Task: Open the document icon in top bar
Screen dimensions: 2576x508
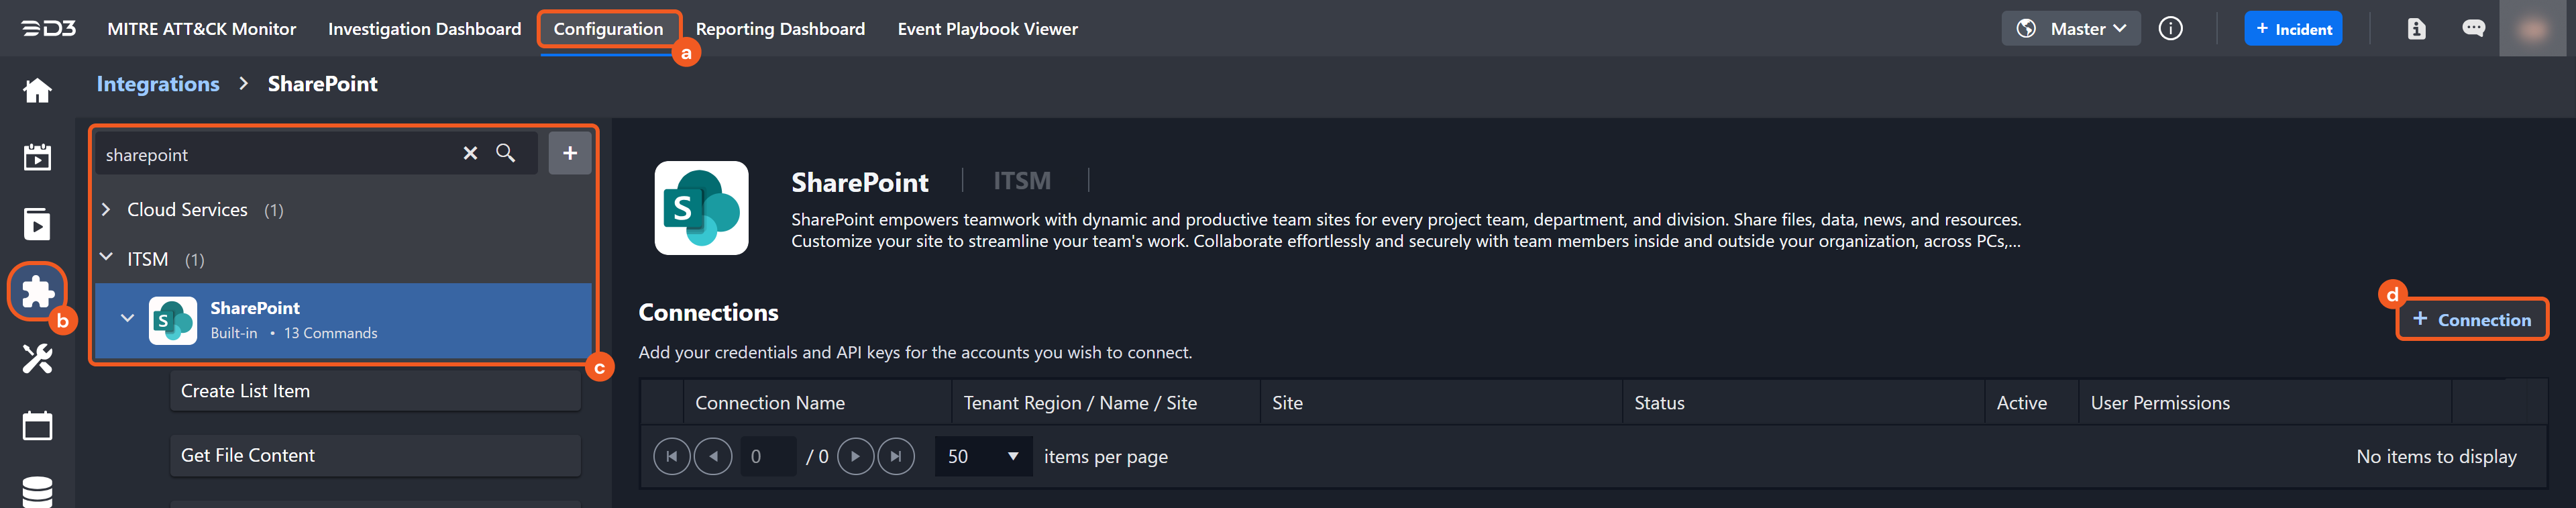Action: pos(2416,29)
